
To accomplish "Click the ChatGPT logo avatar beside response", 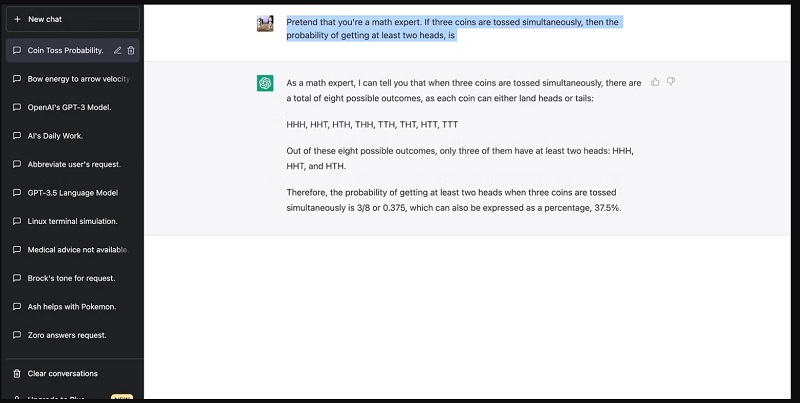I will point(265,83).
